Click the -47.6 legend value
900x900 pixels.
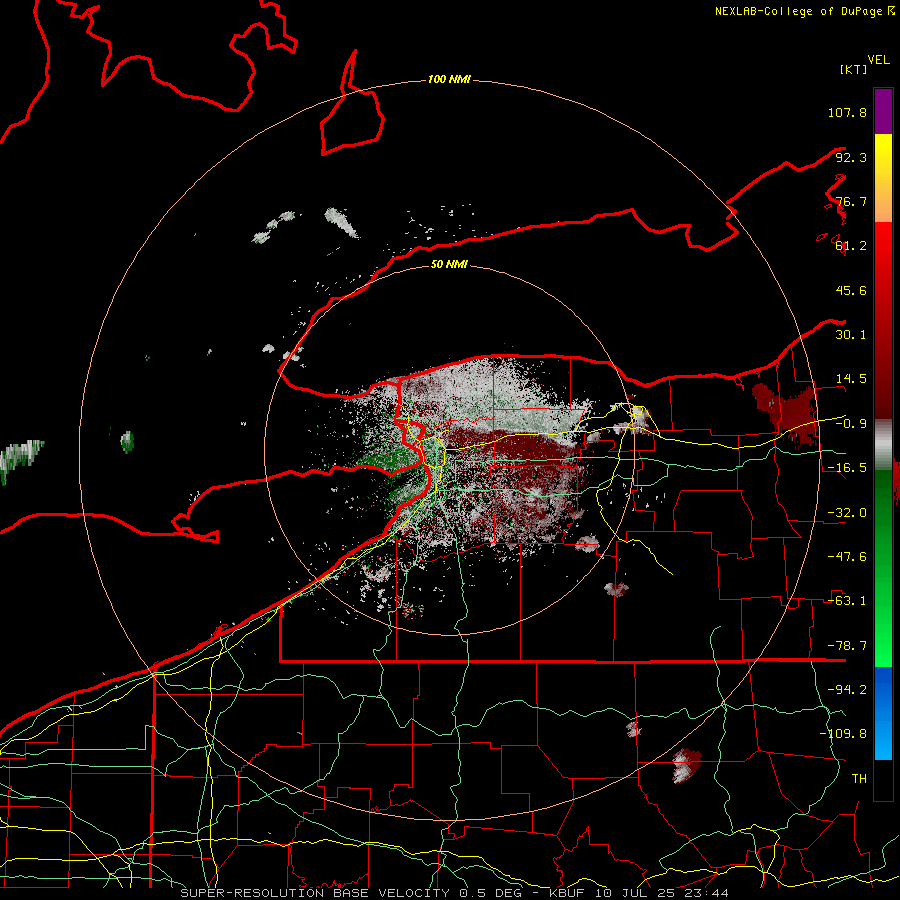tap(847, 557)
